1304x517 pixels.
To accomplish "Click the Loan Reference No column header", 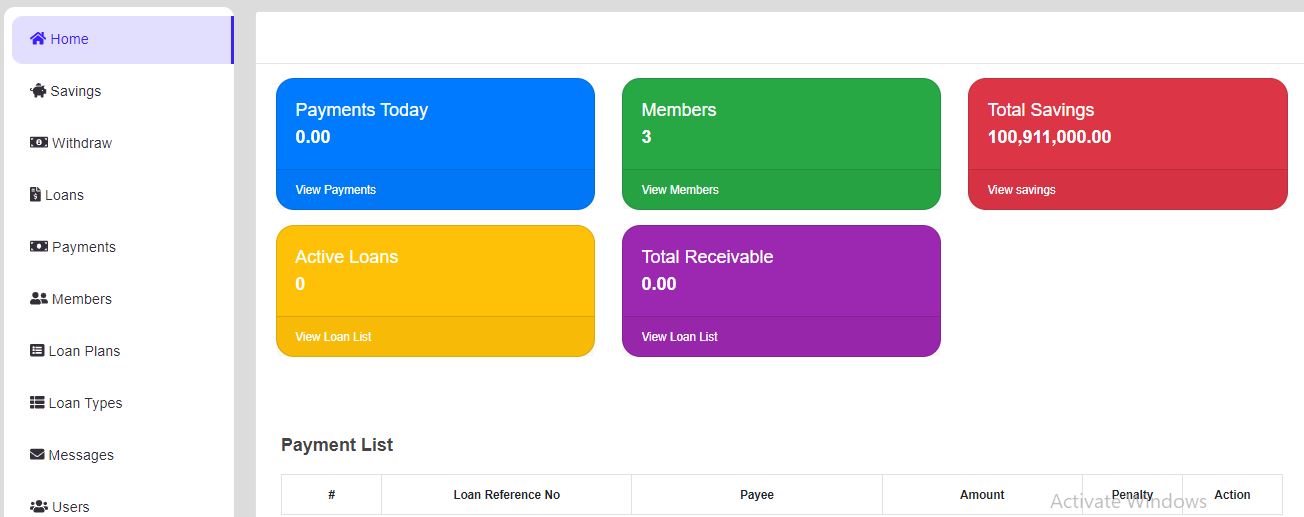I will click(506, 495).
